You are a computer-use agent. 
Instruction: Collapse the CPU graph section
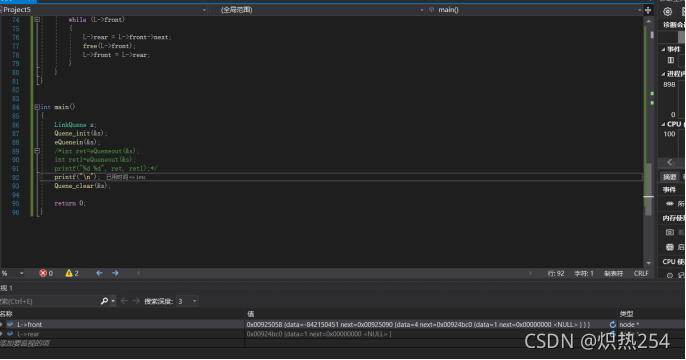(663, 124)
